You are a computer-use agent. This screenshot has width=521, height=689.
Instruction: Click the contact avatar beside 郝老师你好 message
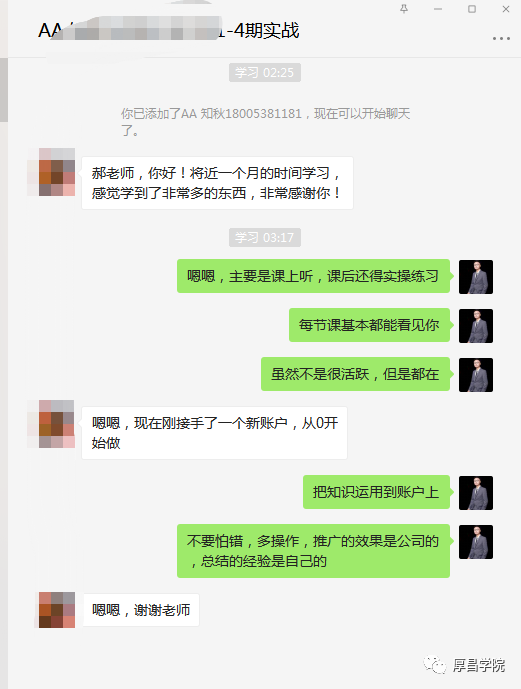click(57, 172)
